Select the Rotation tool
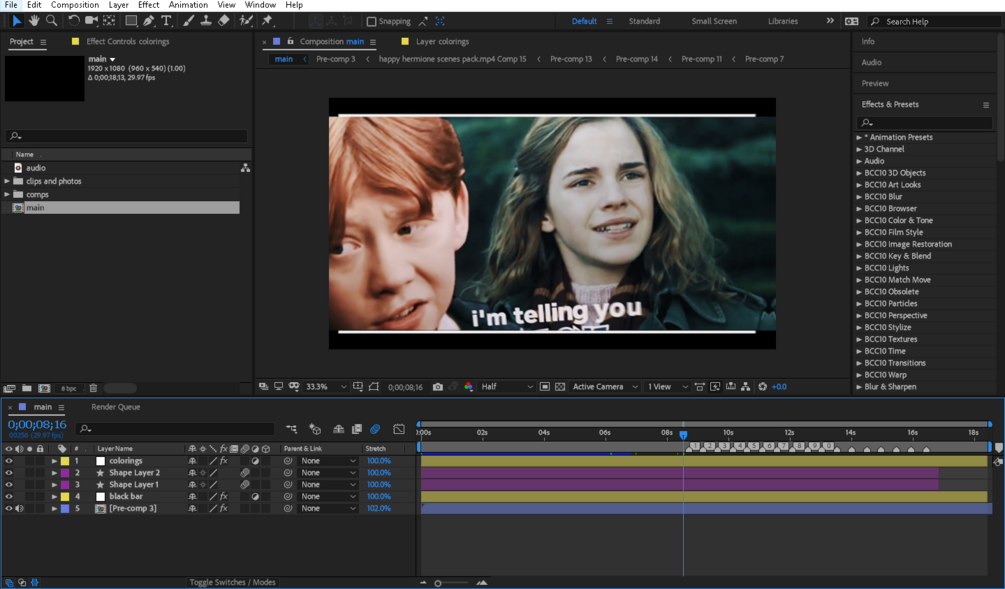The image size is (1005, 589). [x=74, y=21]
